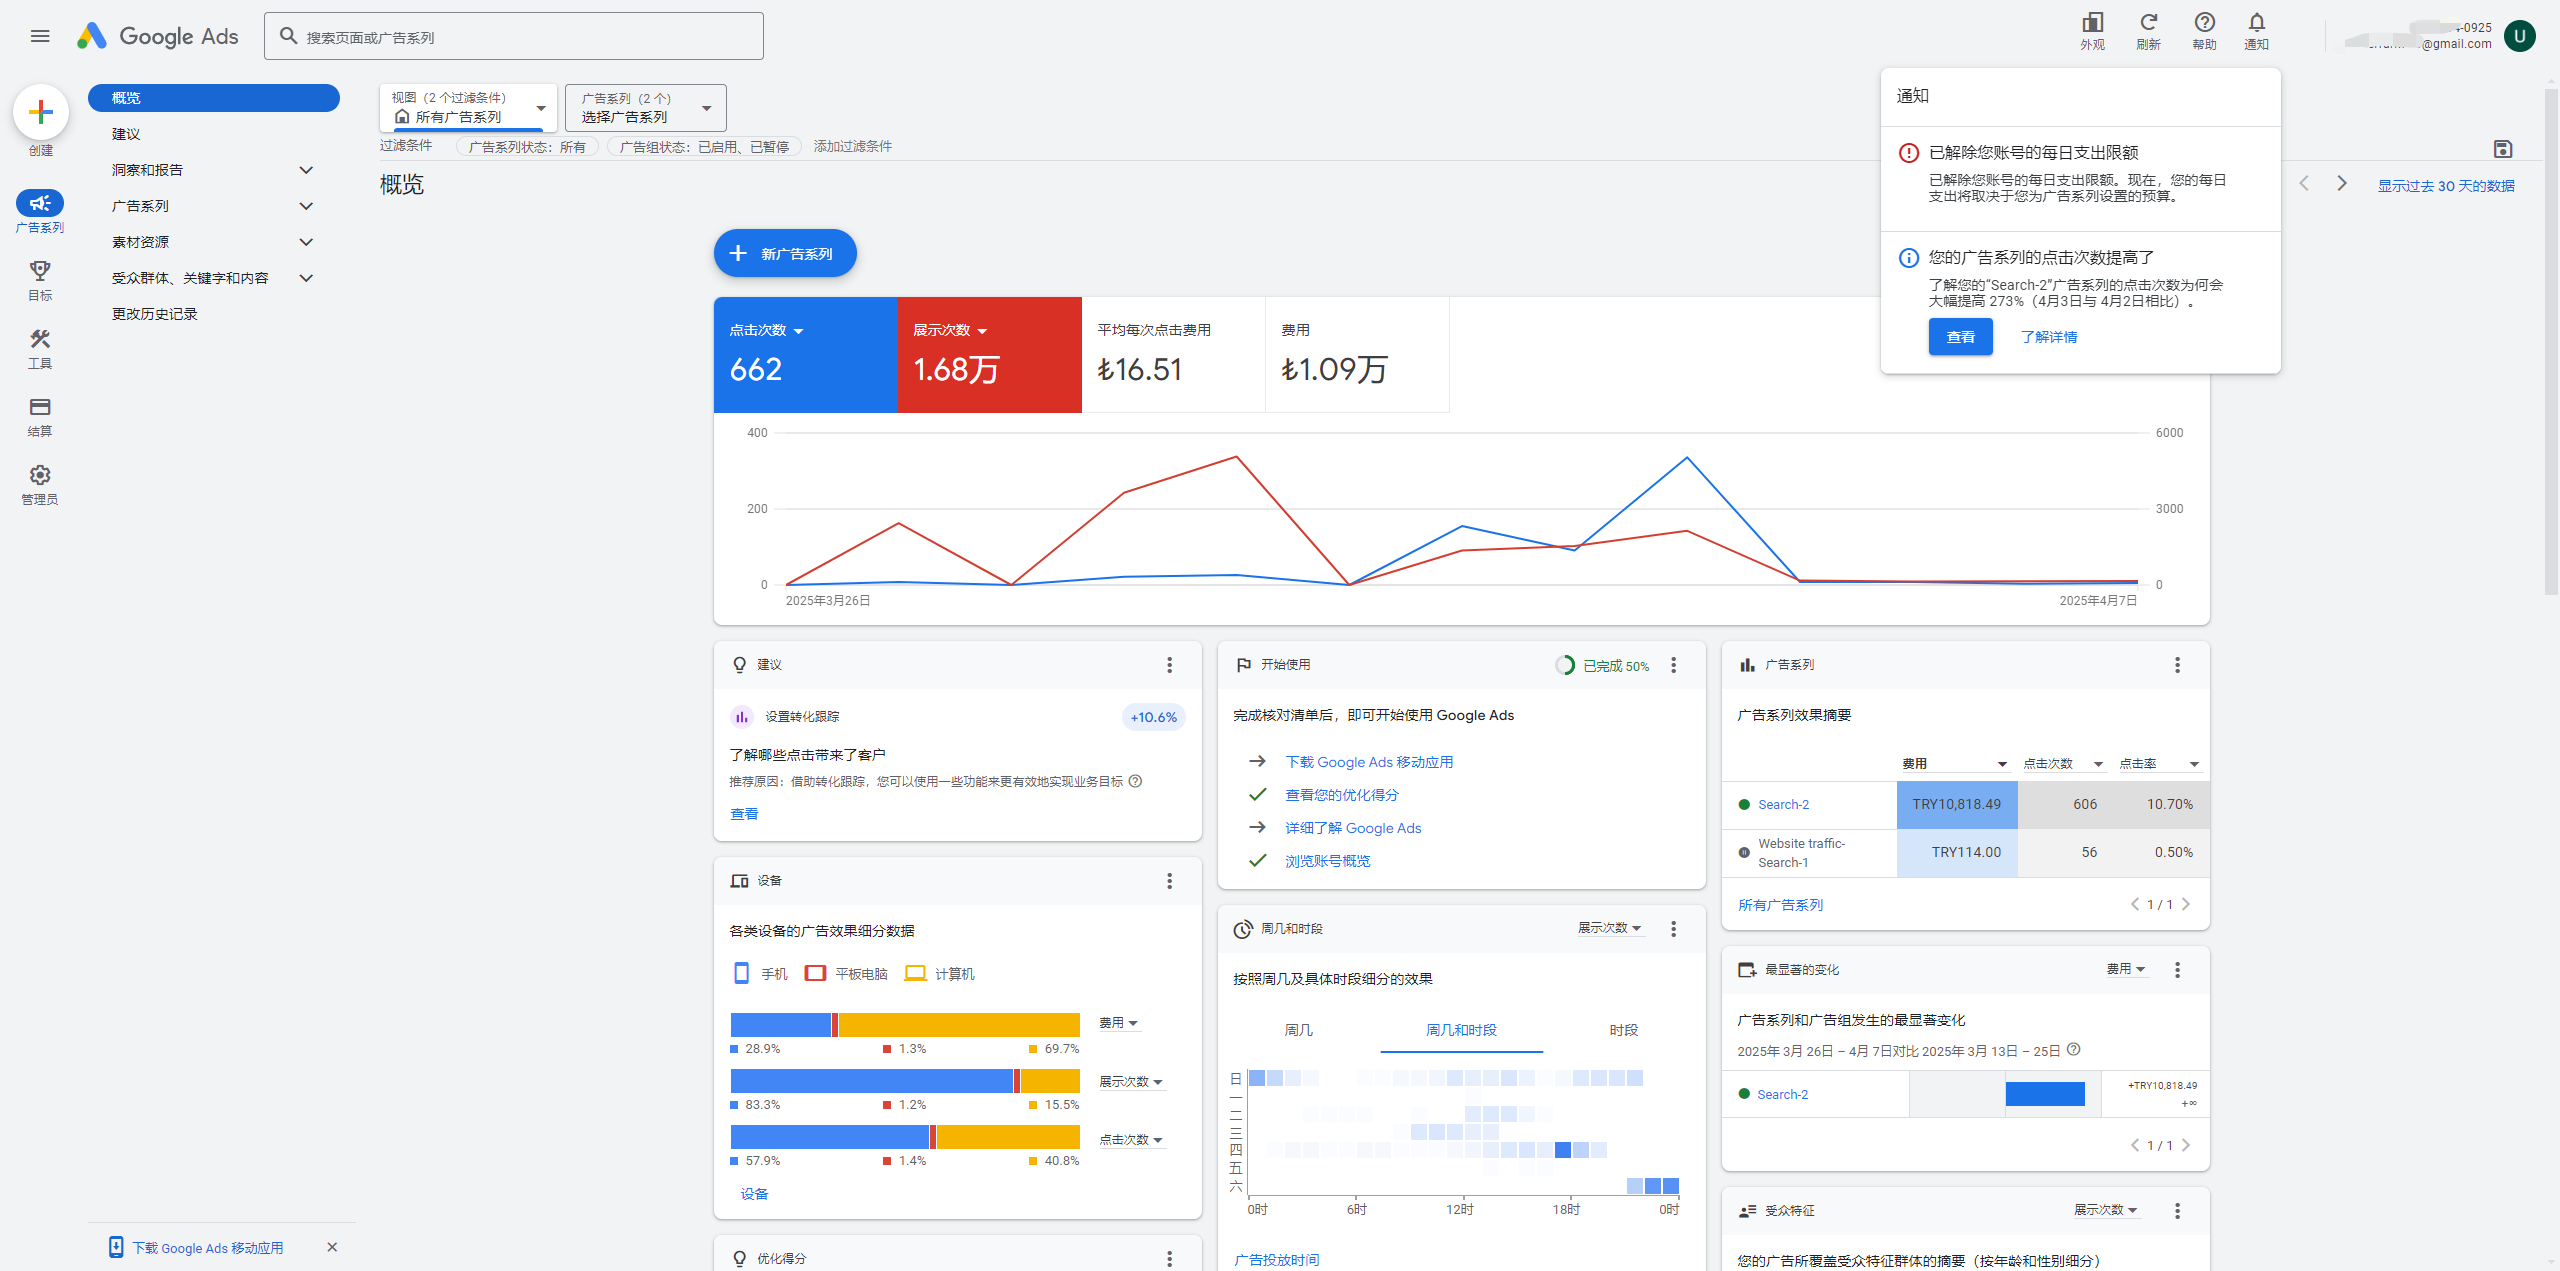Open 展示次数 dropdown in 受众特征 card
2560x1271 pixels.
(2106, 1210)
